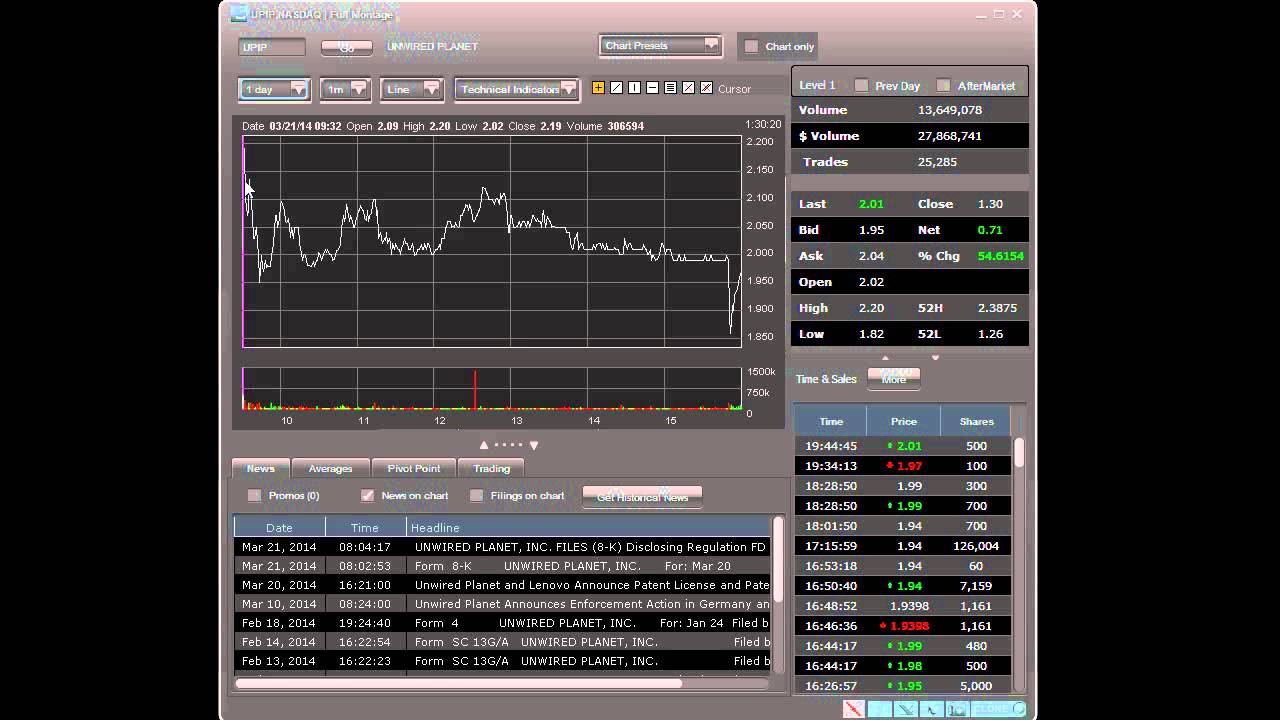This screenshot has height=720, width=1280.
Task: Select the vertical line drawing tool
Action: [634, 88]
